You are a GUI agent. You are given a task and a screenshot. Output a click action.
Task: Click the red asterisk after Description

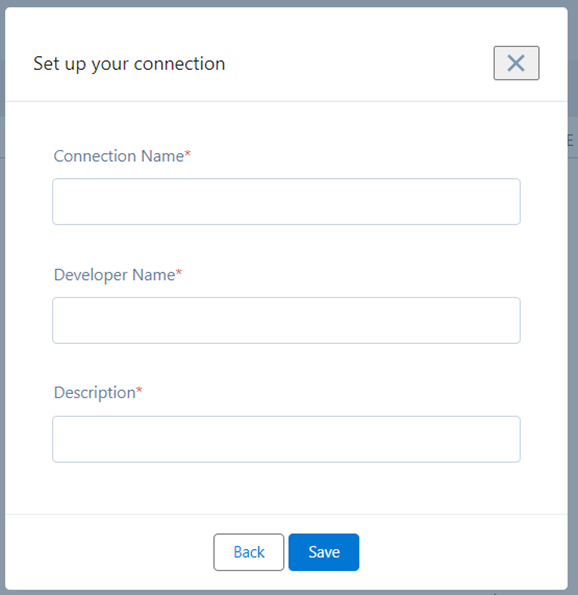pyautogui.click(x=139, y=390)
